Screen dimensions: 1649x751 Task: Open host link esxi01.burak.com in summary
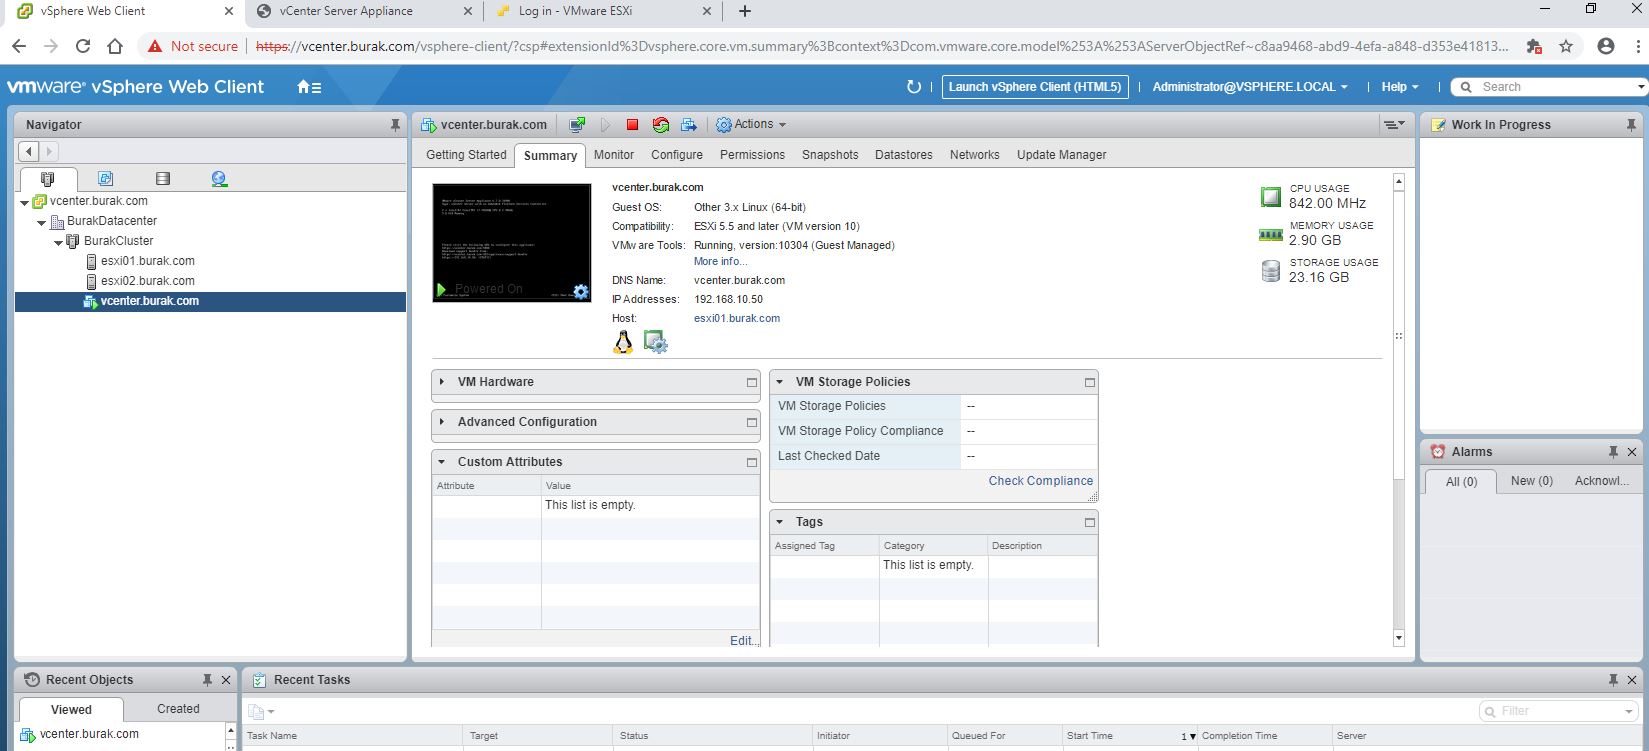pyautogui.click(x=737, y=319)
